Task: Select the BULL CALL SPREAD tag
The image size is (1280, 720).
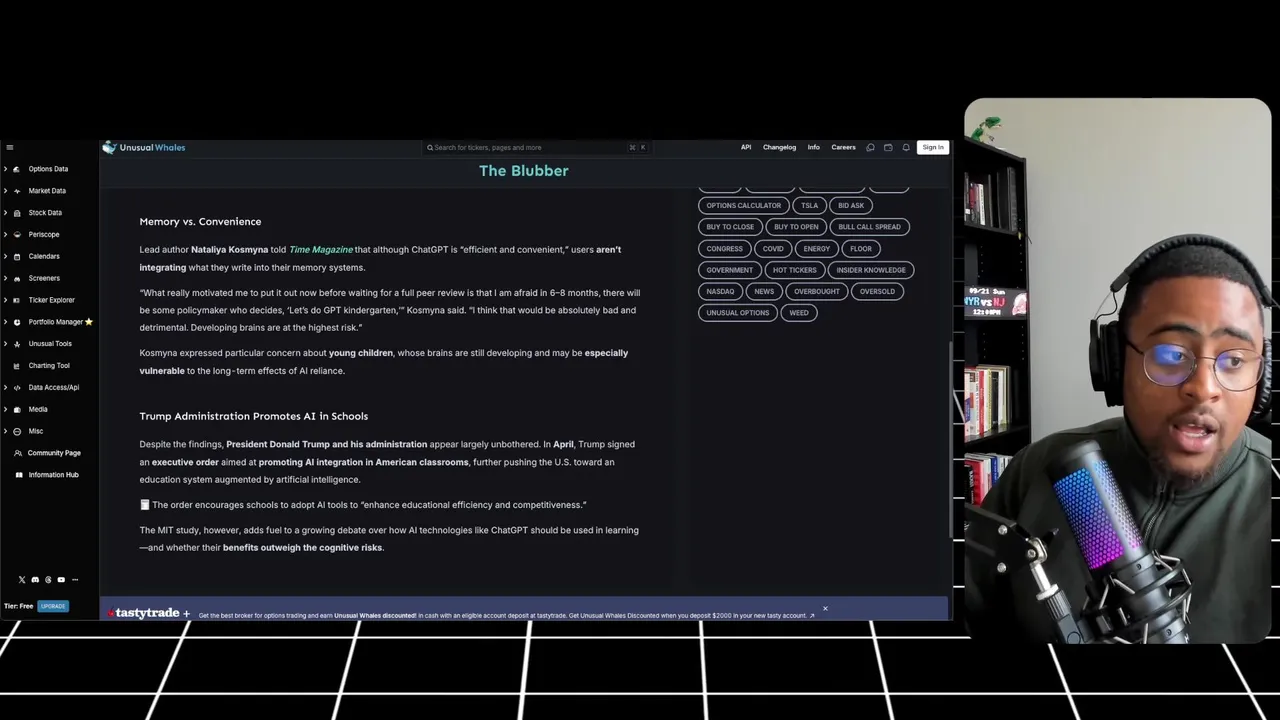Action: tap(870, 227)
